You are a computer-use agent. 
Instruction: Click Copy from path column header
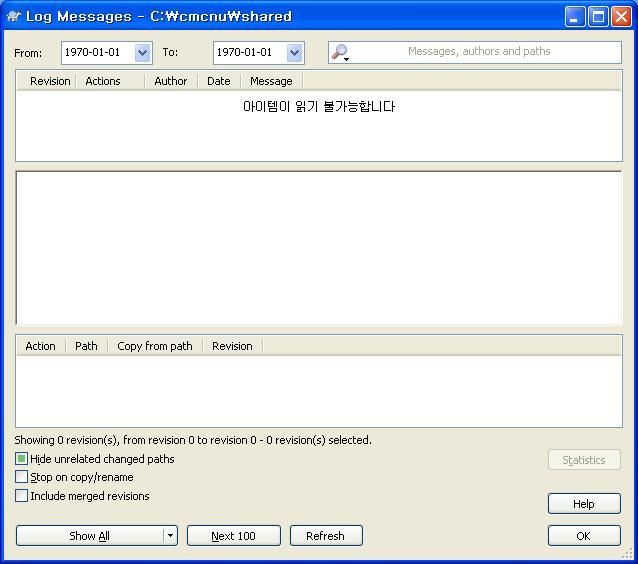pyautogui.click(x=155, y=346)
